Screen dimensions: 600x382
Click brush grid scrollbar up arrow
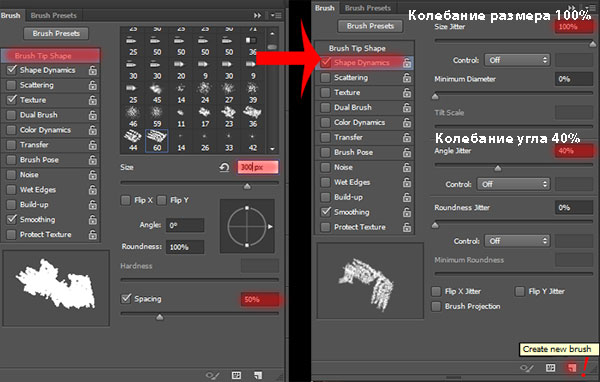(x=272, y=34)
